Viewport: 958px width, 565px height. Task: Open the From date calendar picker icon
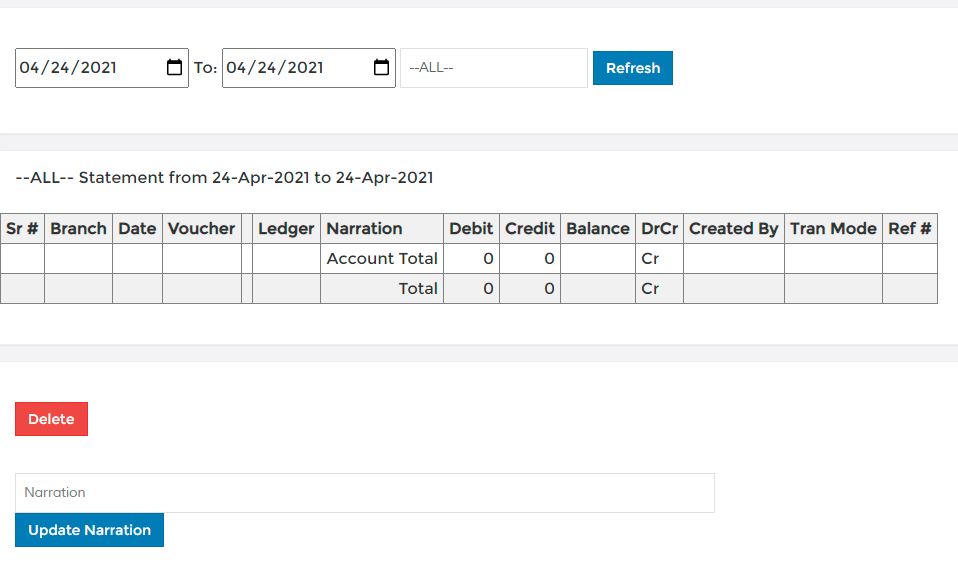pyautogui.click(x=174, y=67)
